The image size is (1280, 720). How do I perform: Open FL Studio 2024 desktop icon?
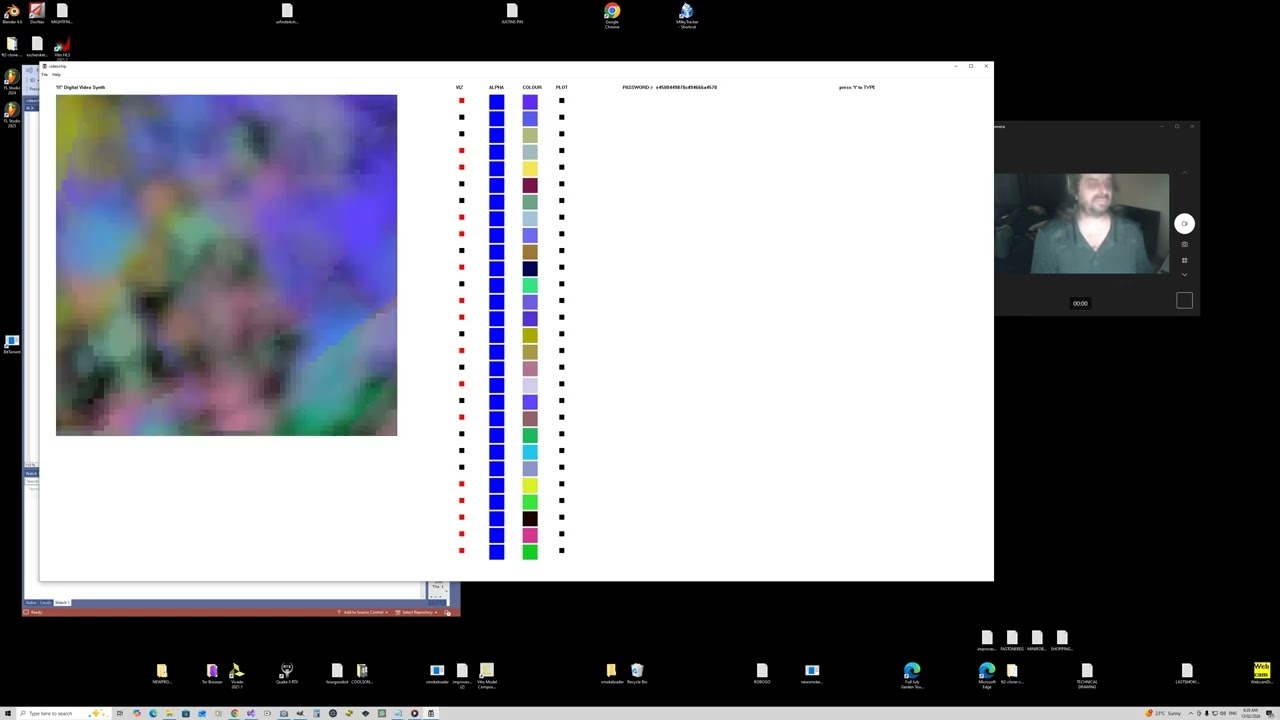point(12,81)
